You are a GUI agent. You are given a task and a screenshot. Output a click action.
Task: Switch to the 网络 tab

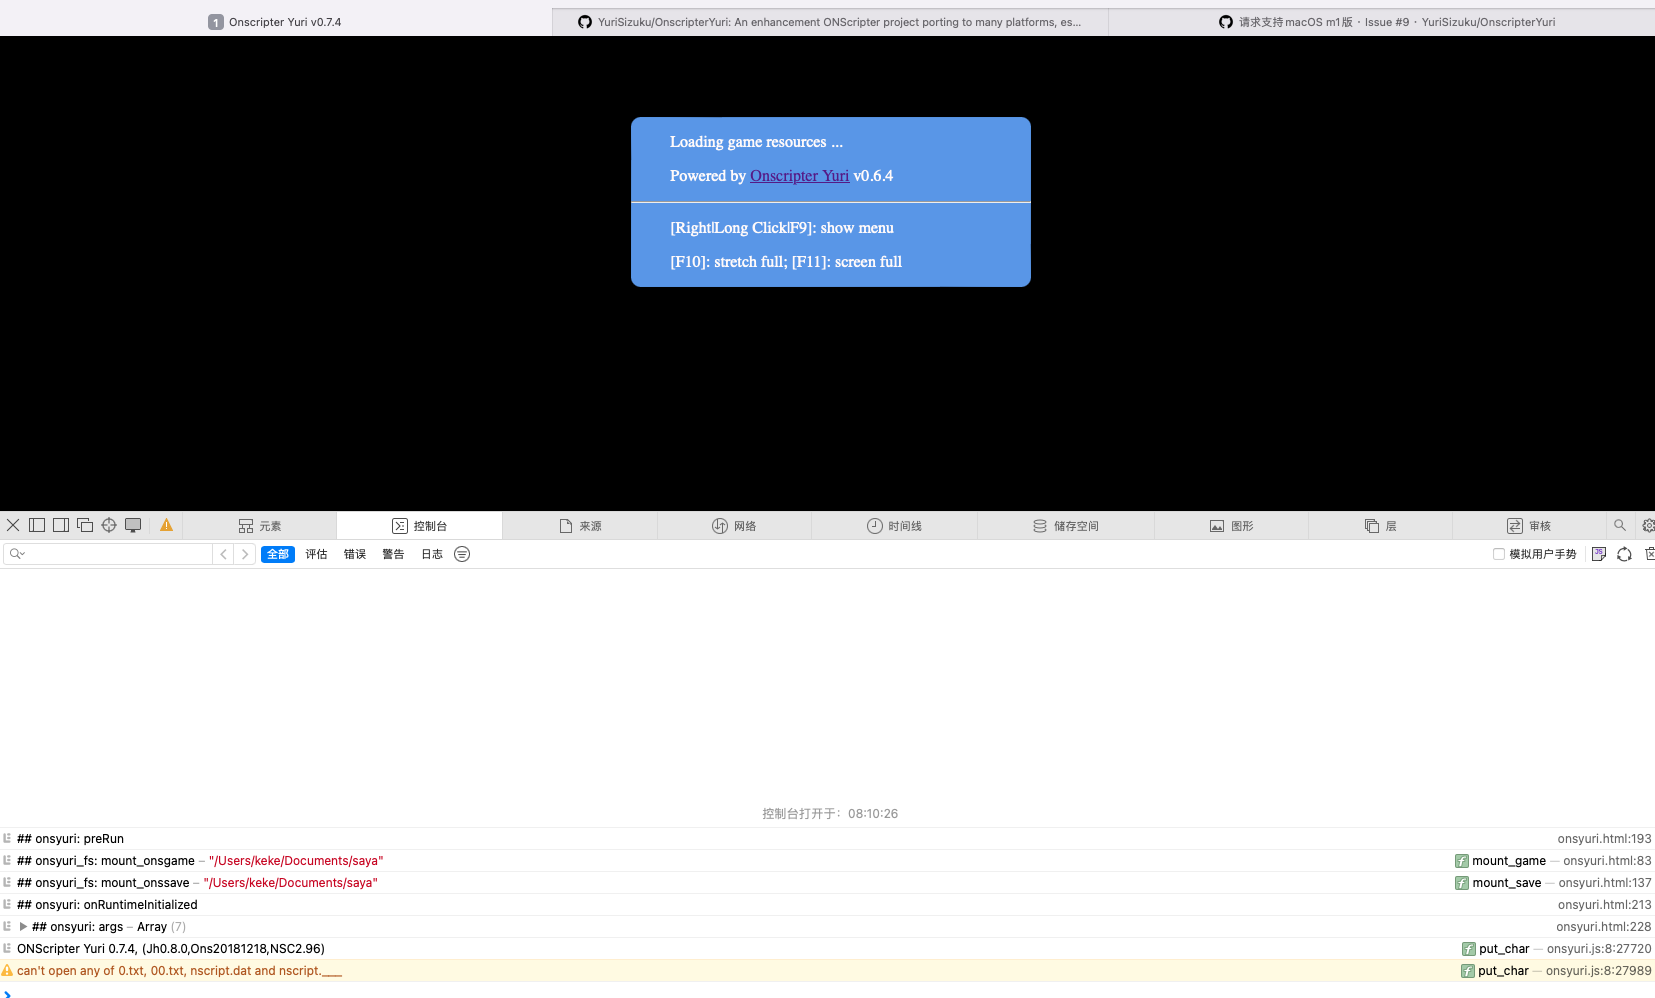point(734,525)
